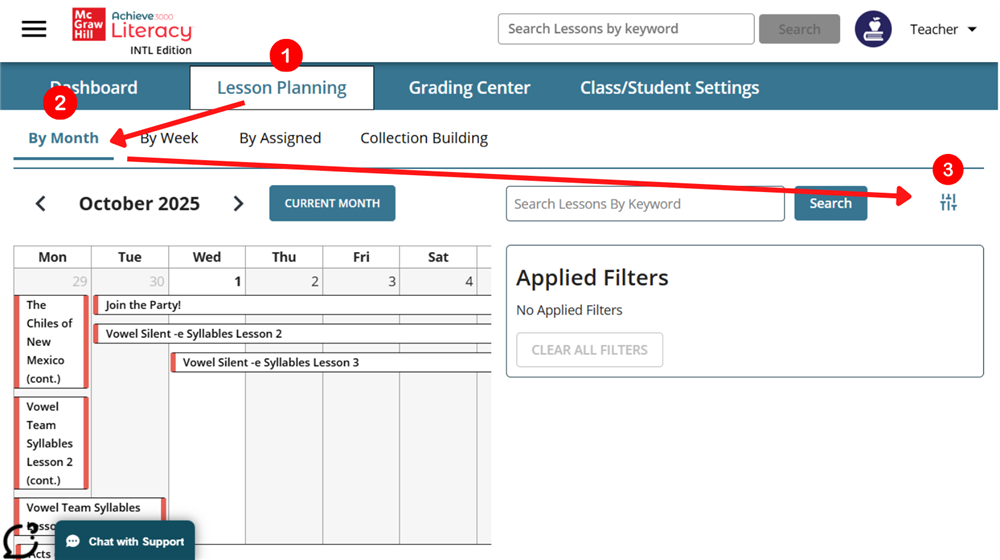Switch to Collection Building view
Image resolution: width=1000 pixels, height=560 pixels.
tap(424, 138)
